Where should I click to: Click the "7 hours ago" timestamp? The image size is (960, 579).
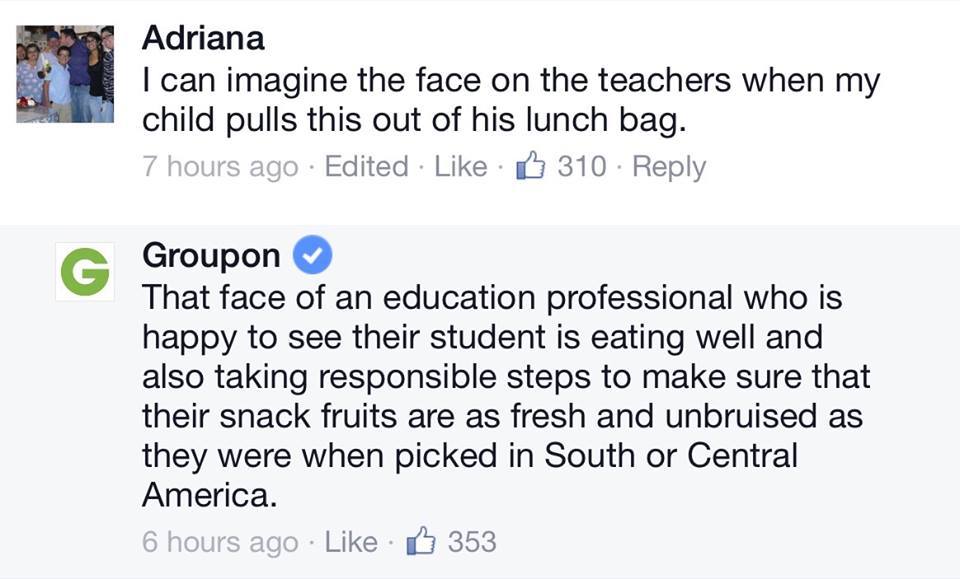coord(220,166)
